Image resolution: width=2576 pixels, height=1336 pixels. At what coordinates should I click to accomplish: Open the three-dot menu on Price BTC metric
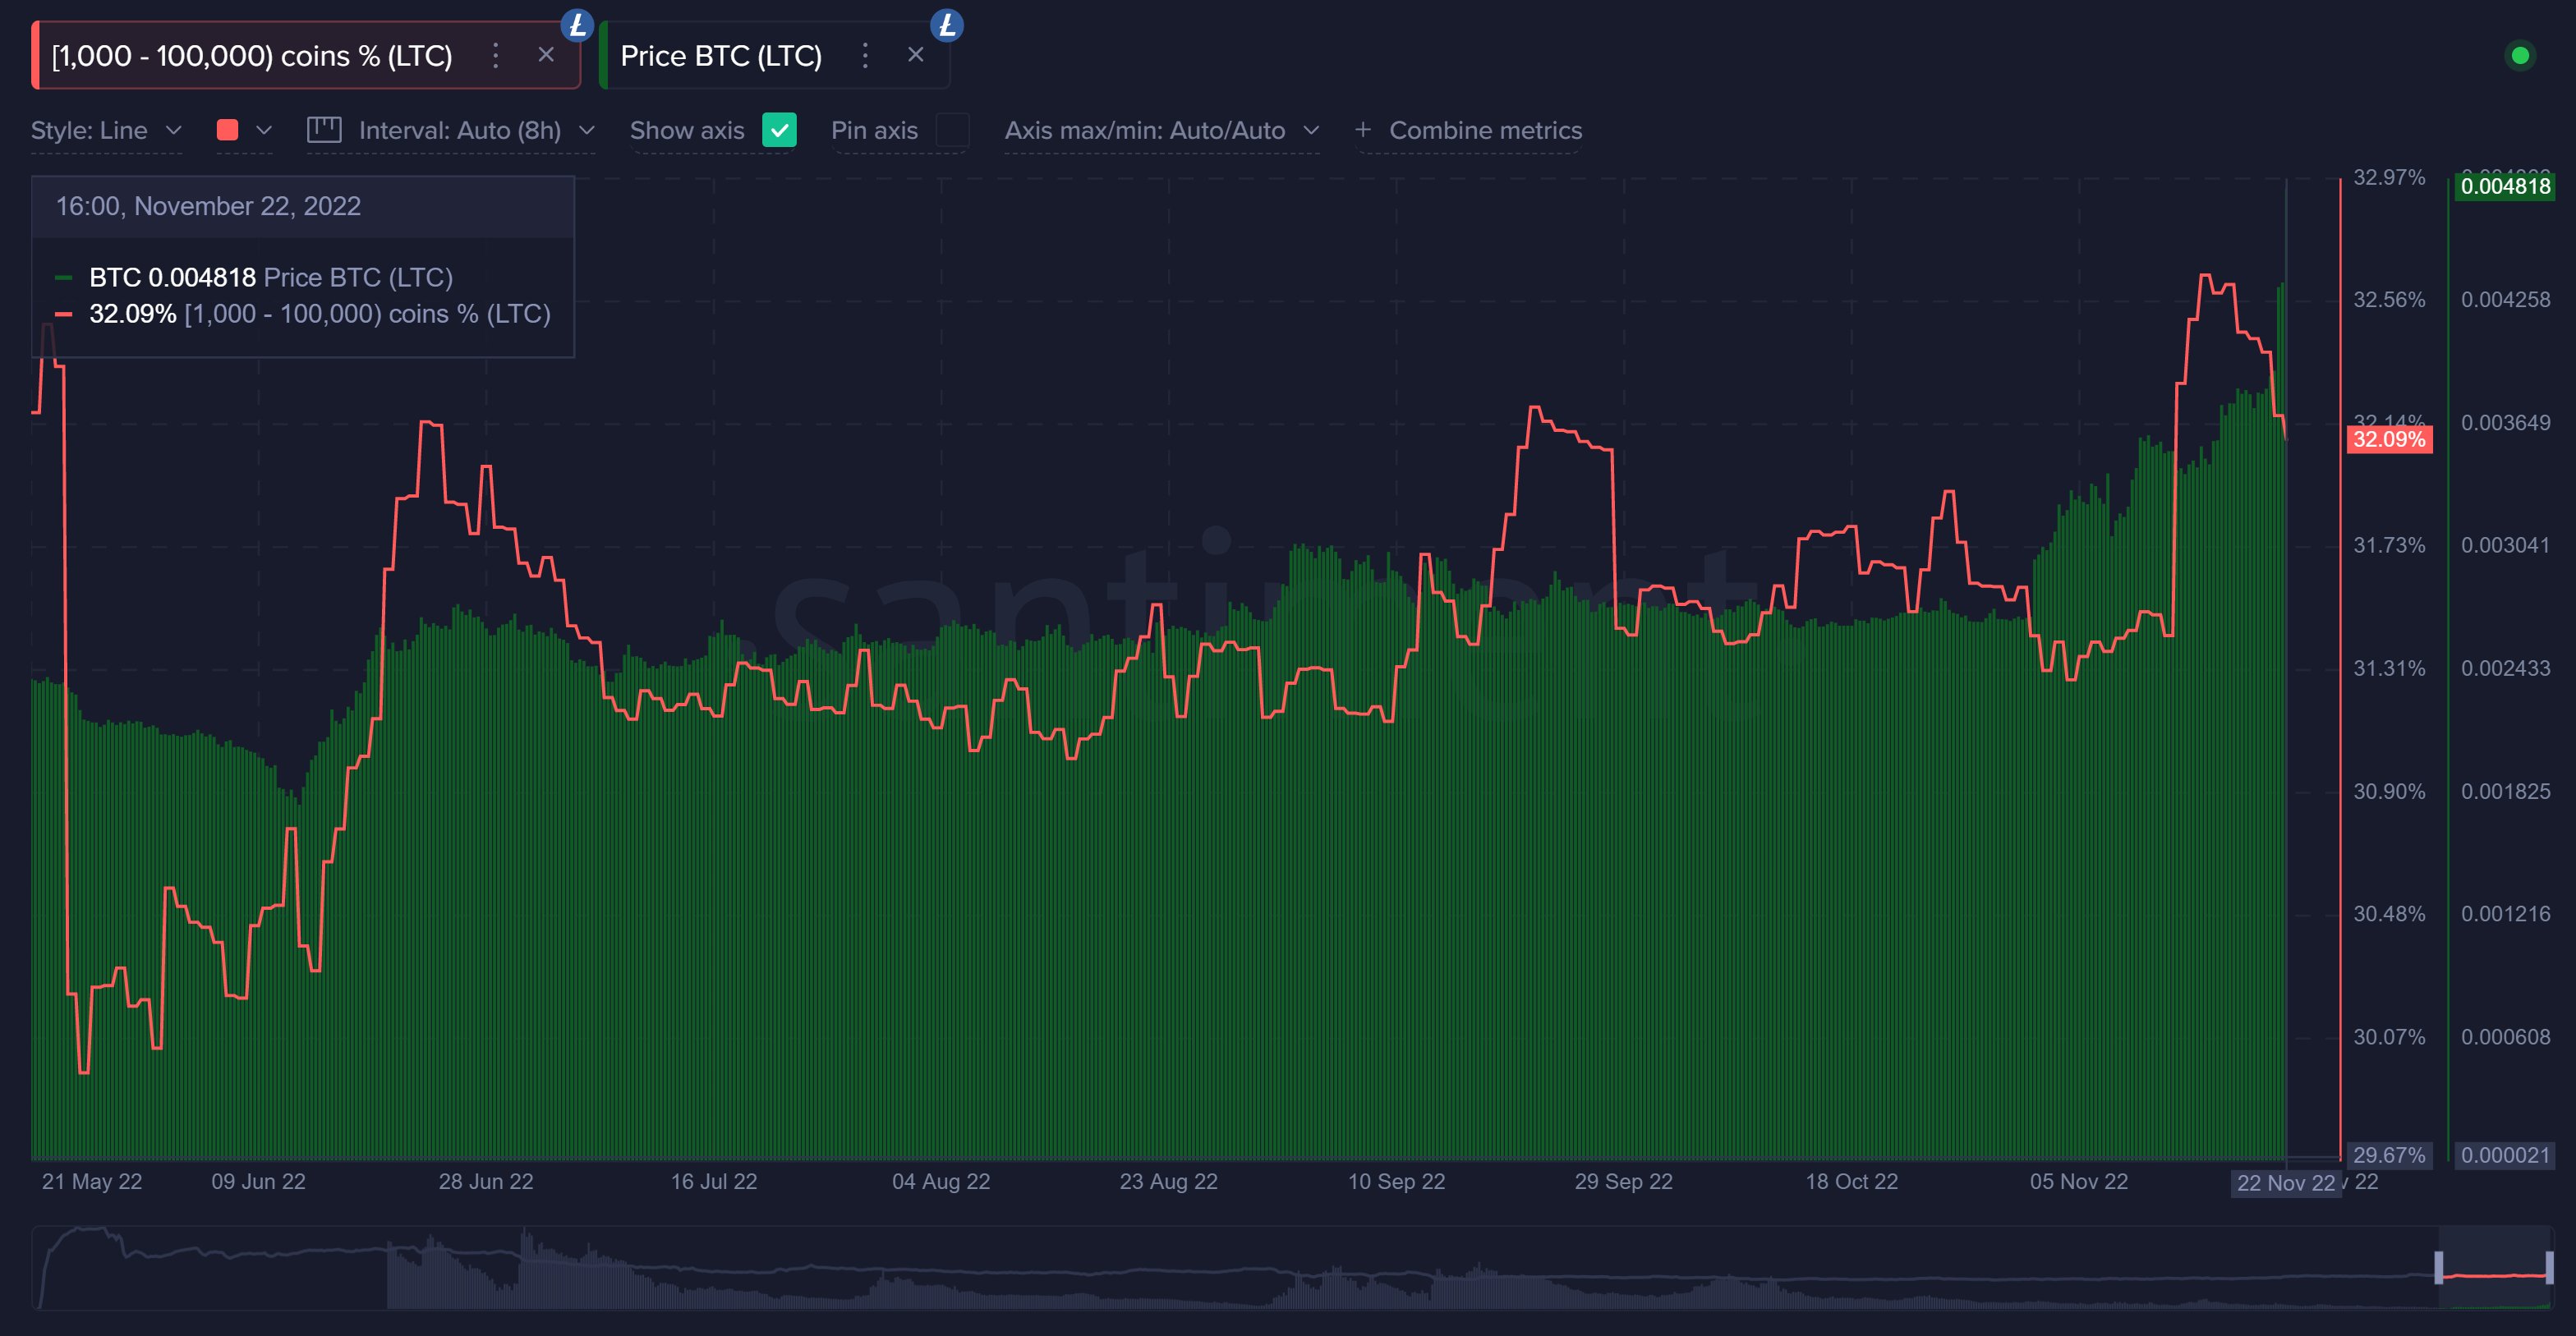pyautogui.click(x=865, y=56)
